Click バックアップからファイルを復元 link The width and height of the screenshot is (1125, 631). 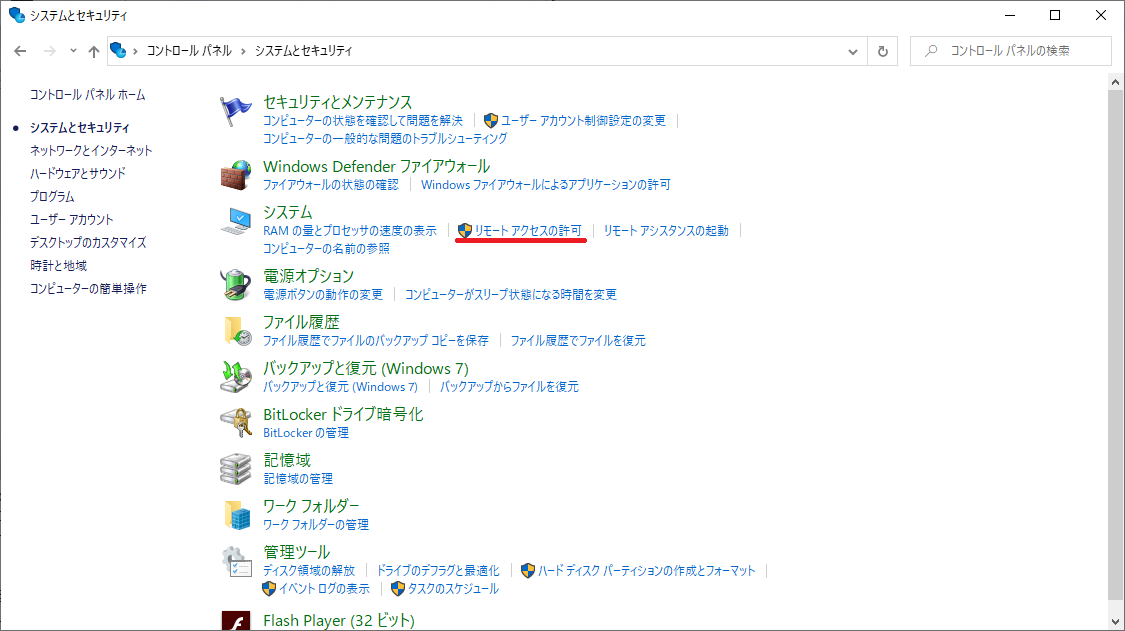click(x=509, y=386)
